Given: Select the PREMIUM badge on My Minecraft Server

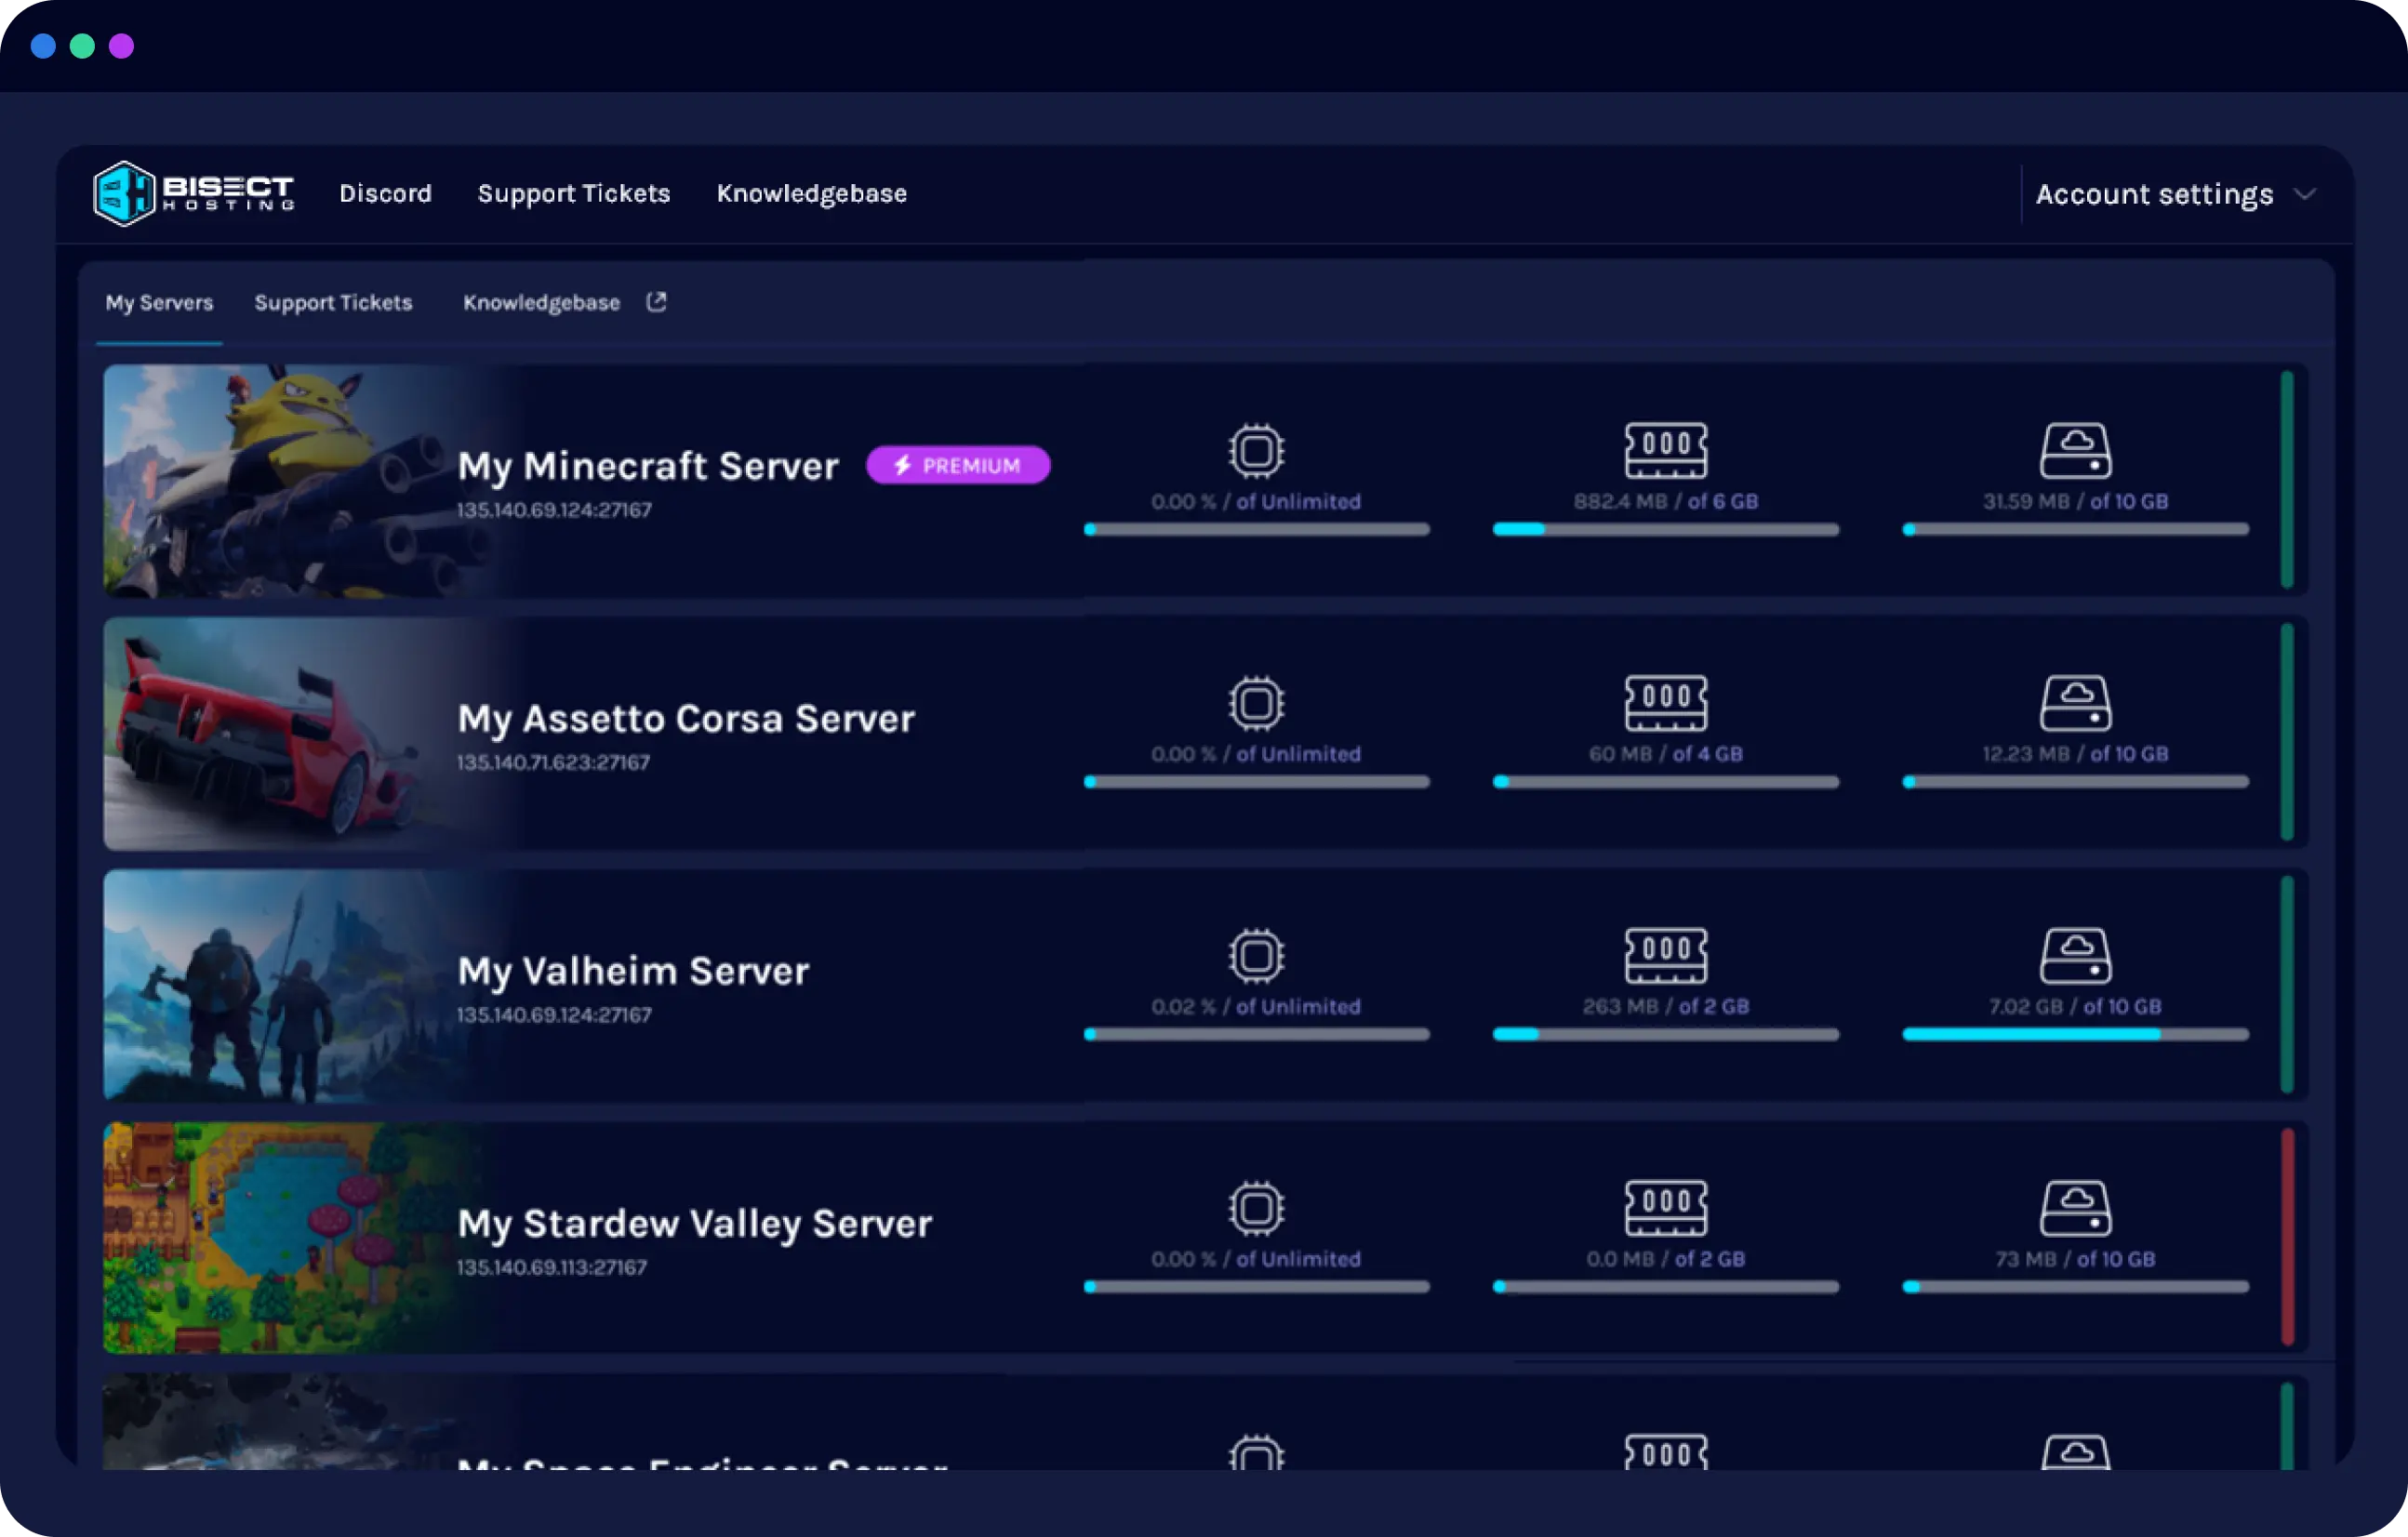Looking at the screenshot, I should [x=958, y=464].
